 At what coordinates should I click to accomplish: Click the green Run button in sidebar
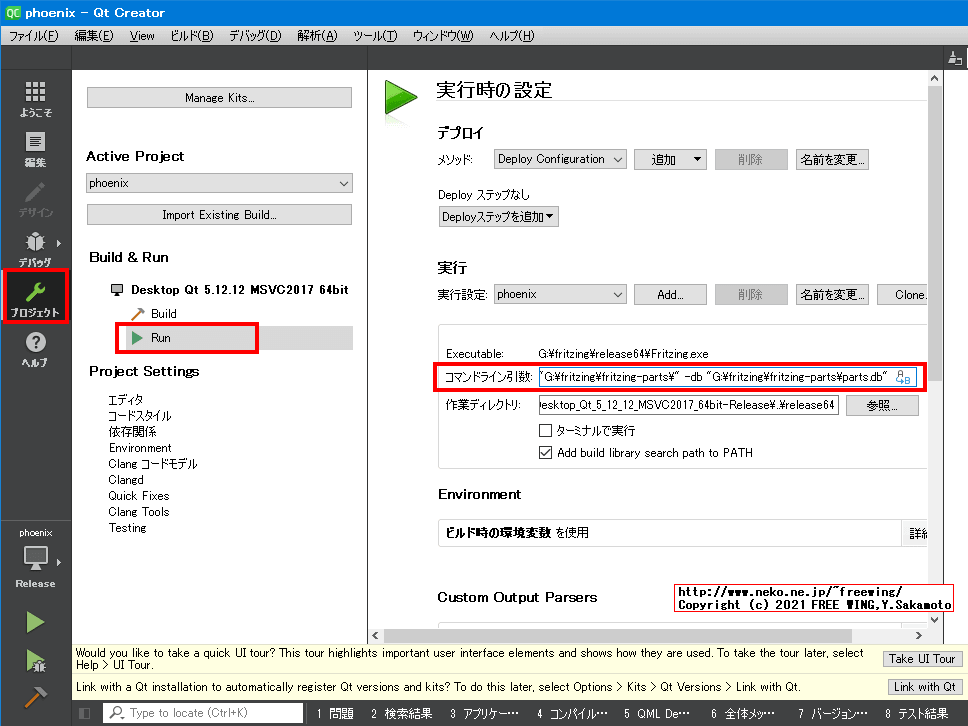35,622
